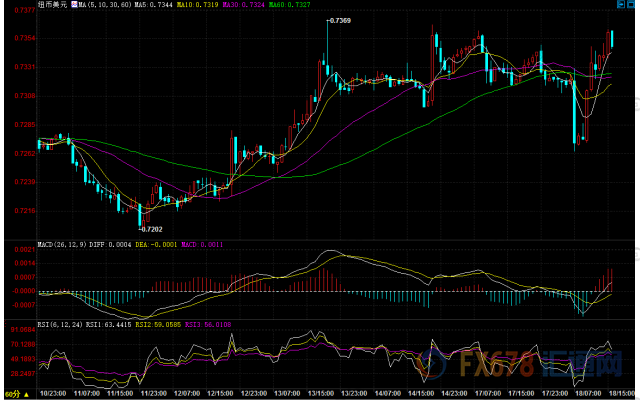Select the magenta MA30 value label
The height and width of the screenshot is (400, 640).
(x=244, y=6)
